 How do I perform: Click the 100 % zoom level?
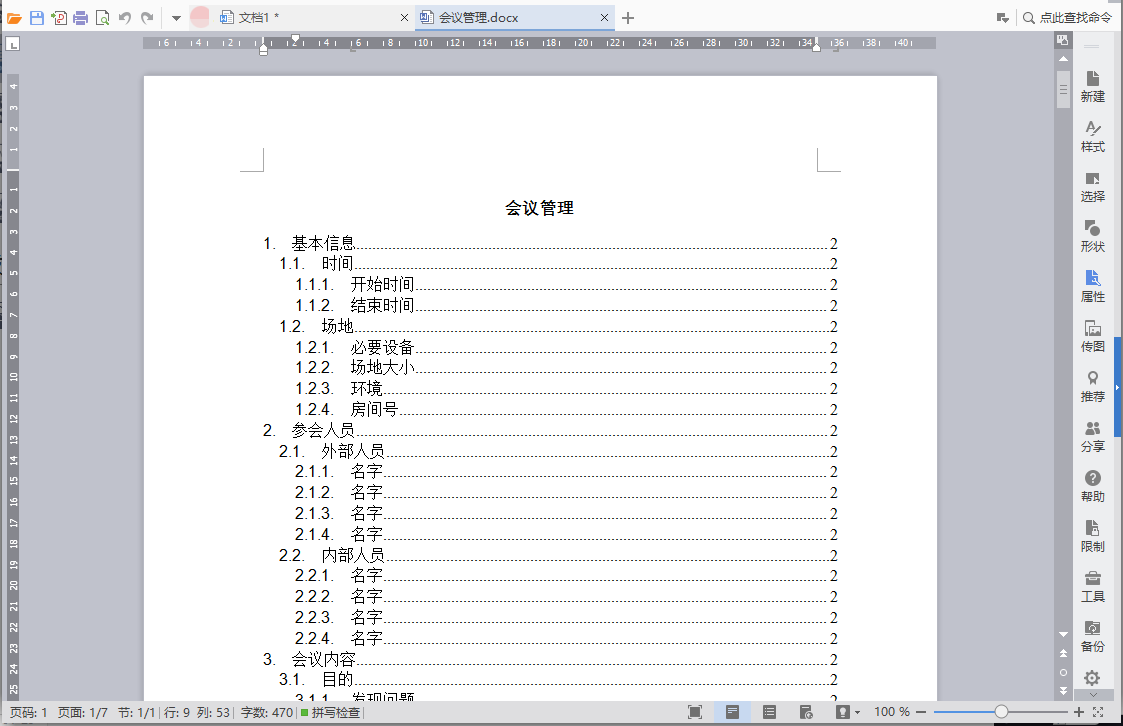(x=892, y=712)
